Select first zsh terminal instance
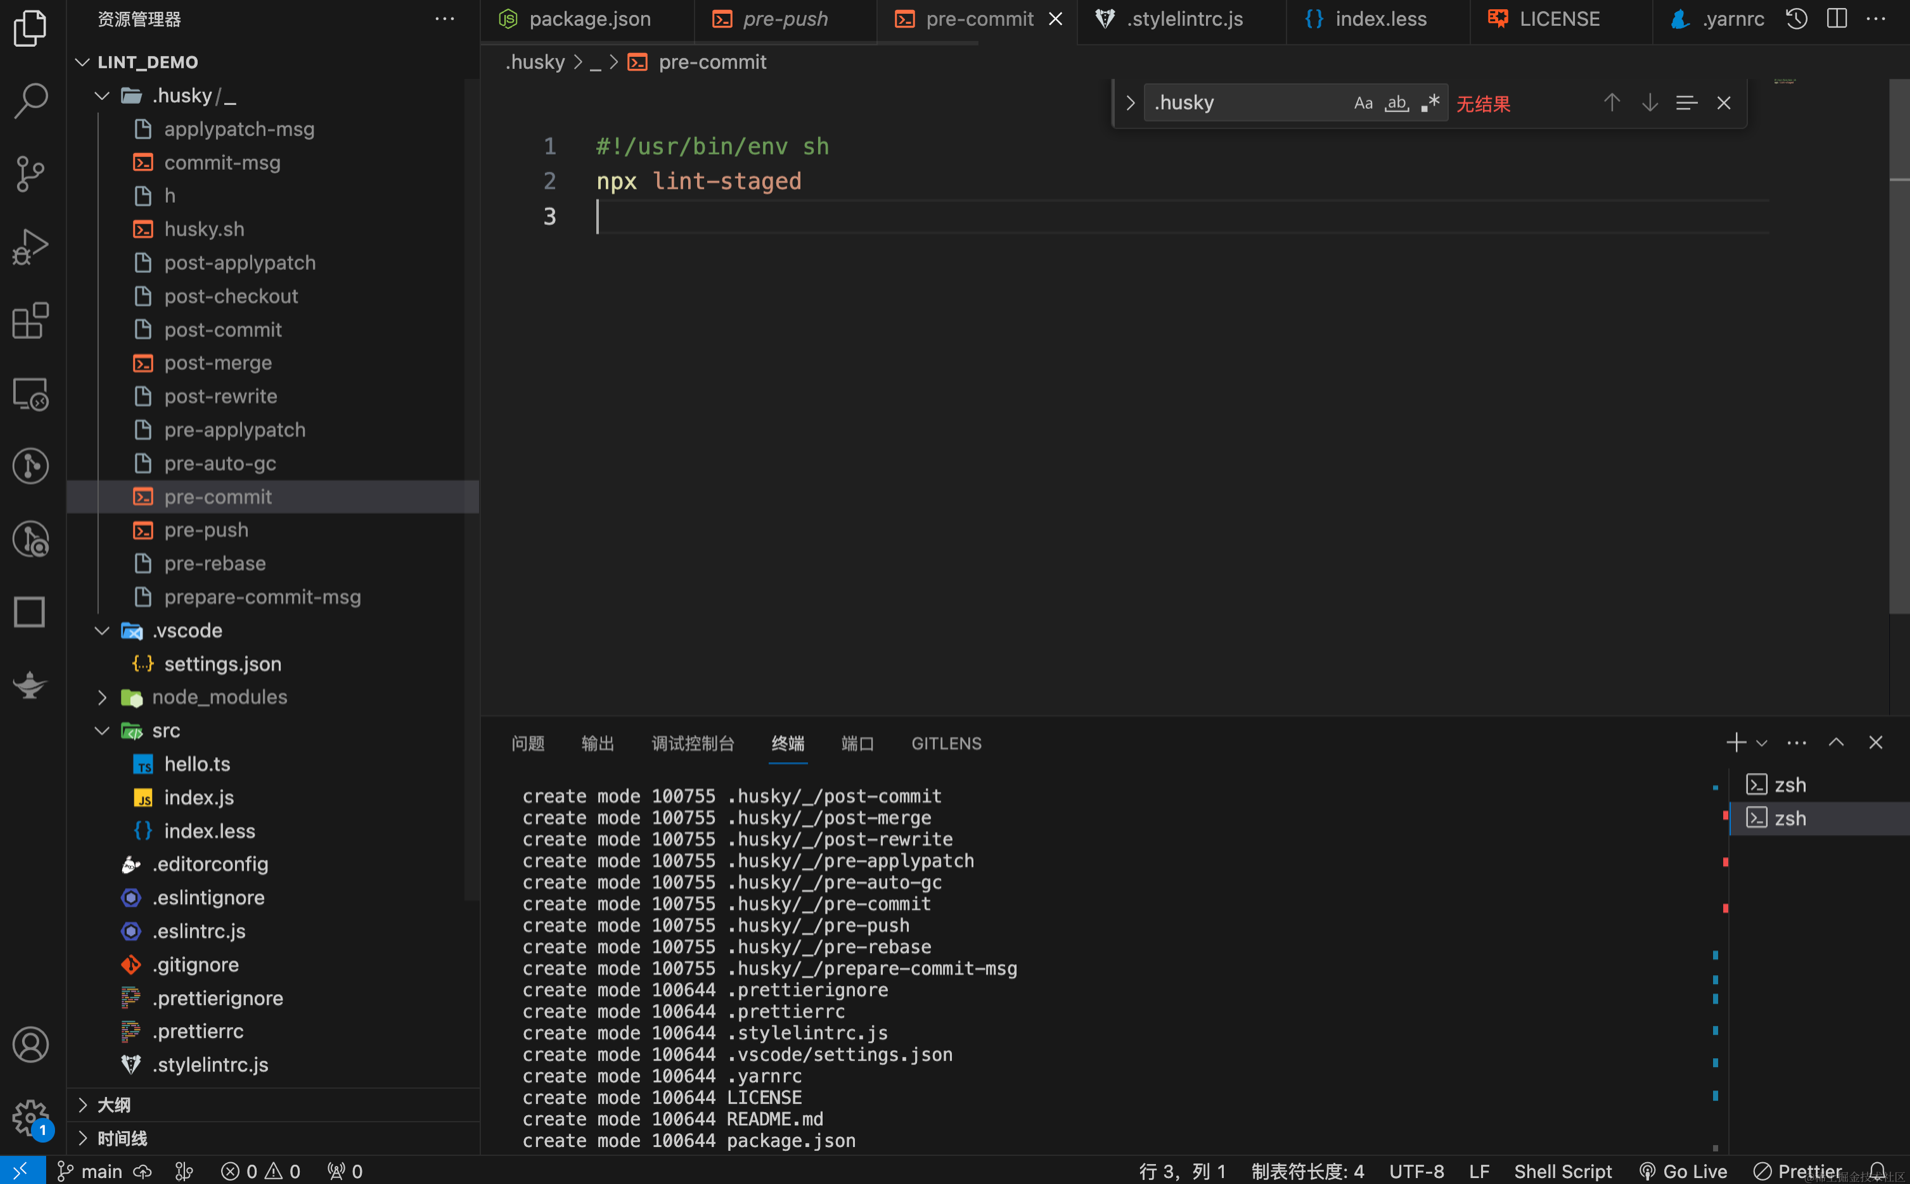The width and height of the screenshot is (1910, 1184). point(1820,785)
